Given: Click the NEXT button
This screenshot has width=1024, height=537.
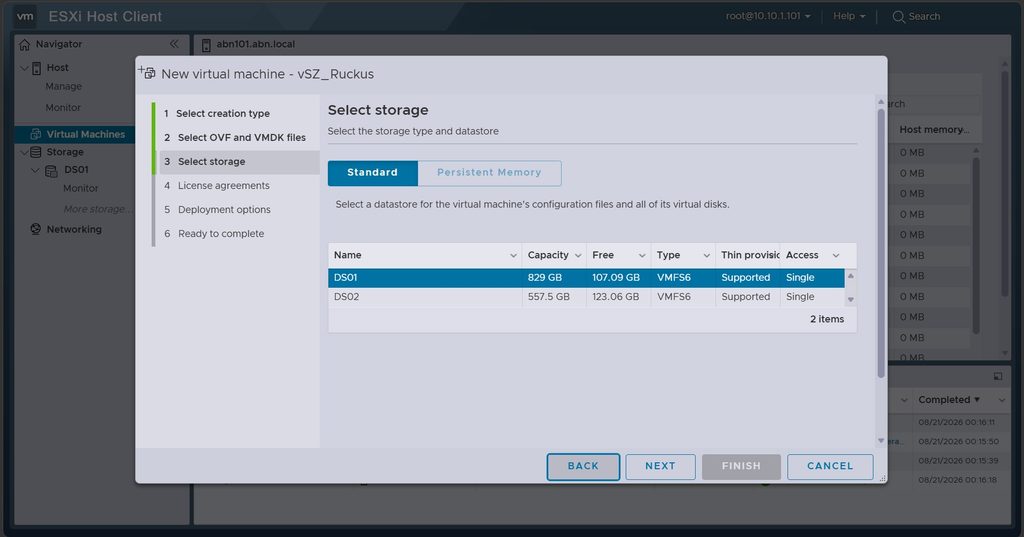Looking at the screenshot, I should click(x=660, y=466).
